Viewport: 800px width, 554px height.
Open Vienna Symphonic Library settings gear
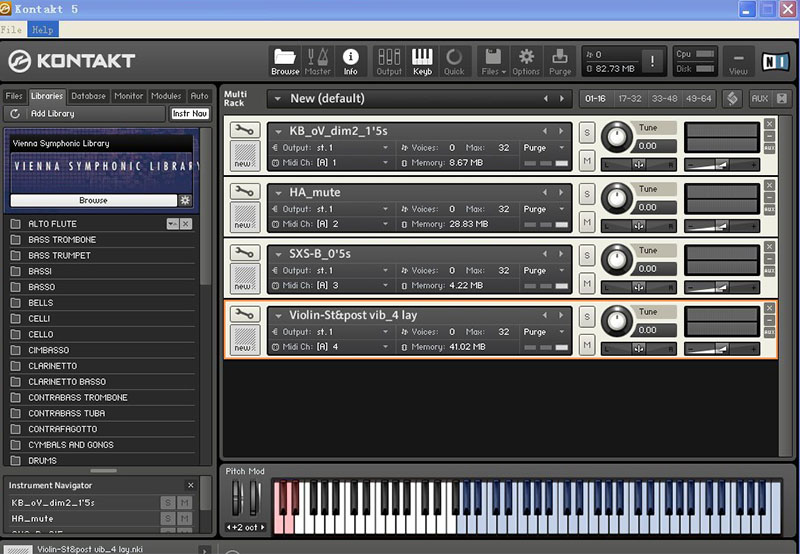tap(185, 200)
